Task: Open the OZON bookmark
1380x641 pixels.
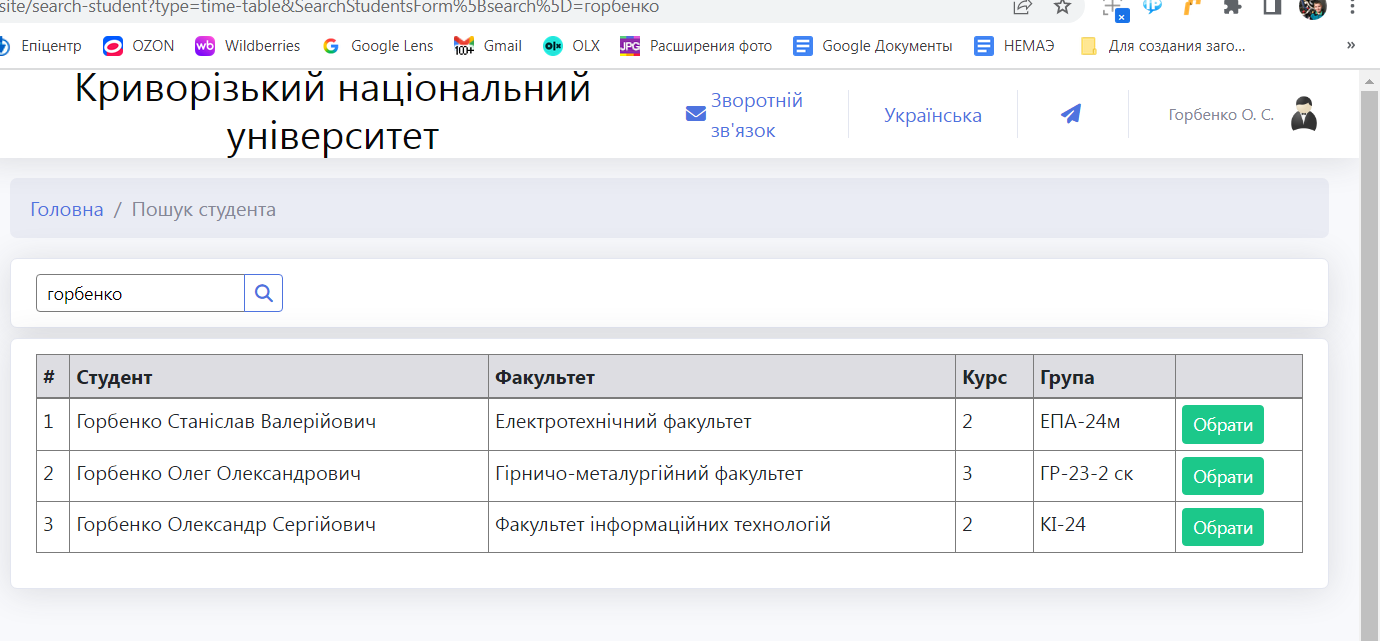Action: pyautogui.click(x=139, y=46)
